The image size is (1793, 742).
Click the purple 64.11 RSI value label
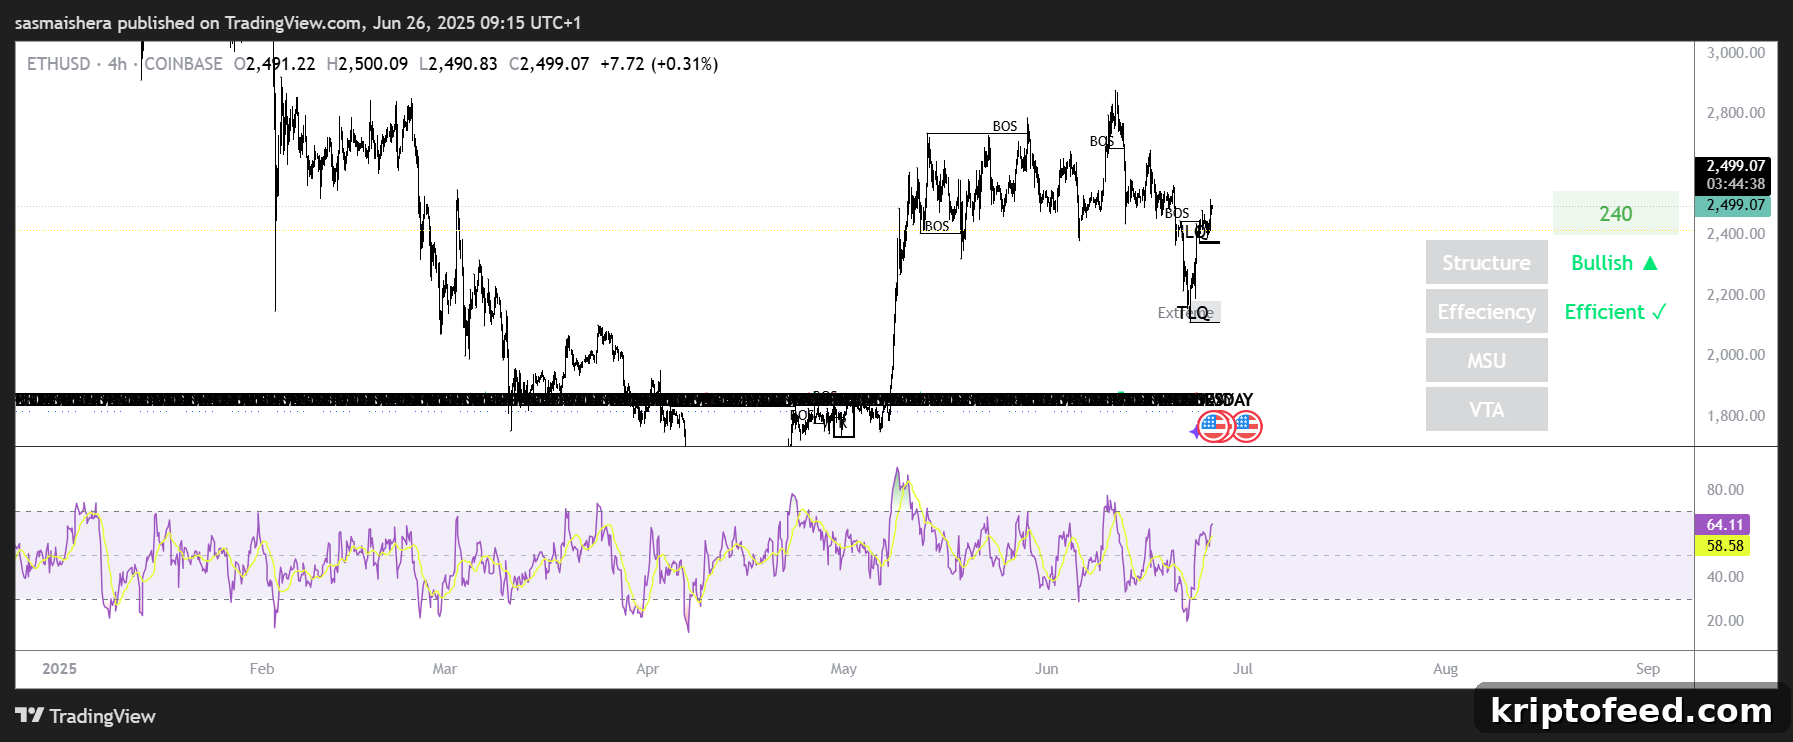pos(1723,524)
